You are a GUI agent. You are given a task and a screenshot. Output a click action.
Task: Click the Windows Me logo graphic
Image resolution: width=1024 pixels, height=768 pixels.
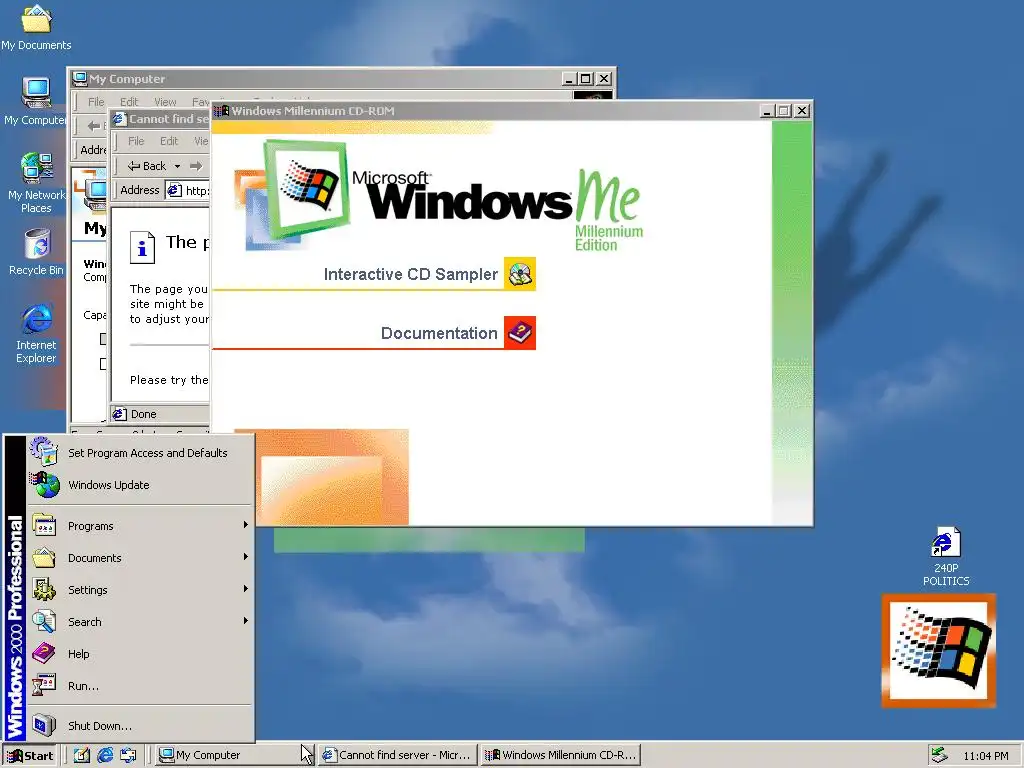(x=439, y=195)
